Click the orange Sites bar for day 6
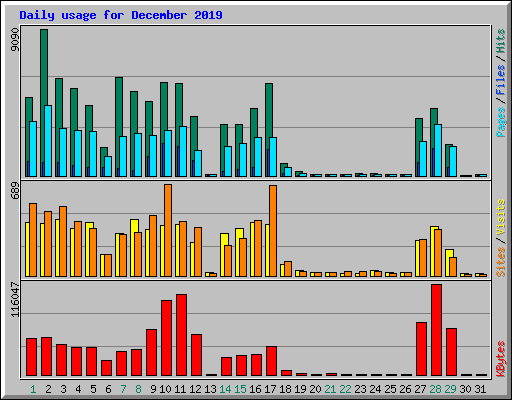 click(x=108, y=265)
